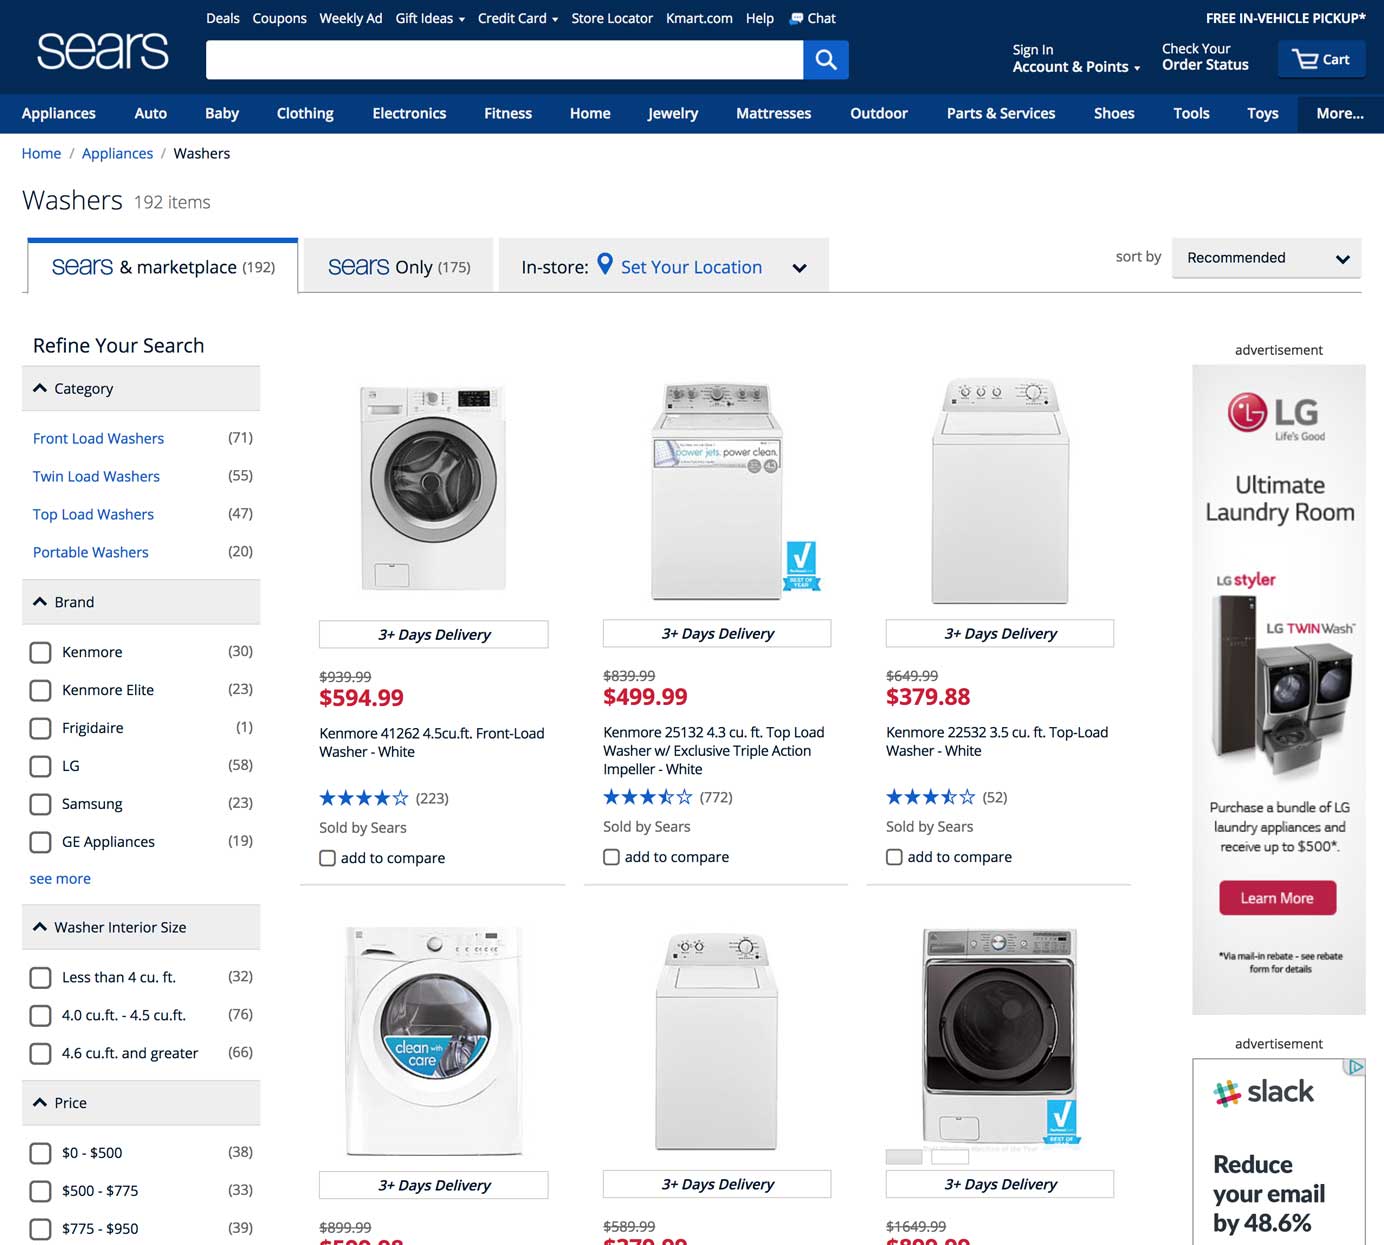The width and height of the screenshot is (1384, 1245).
Task: Click the Top Load Washers category link
Action: [x=93, y=514]
